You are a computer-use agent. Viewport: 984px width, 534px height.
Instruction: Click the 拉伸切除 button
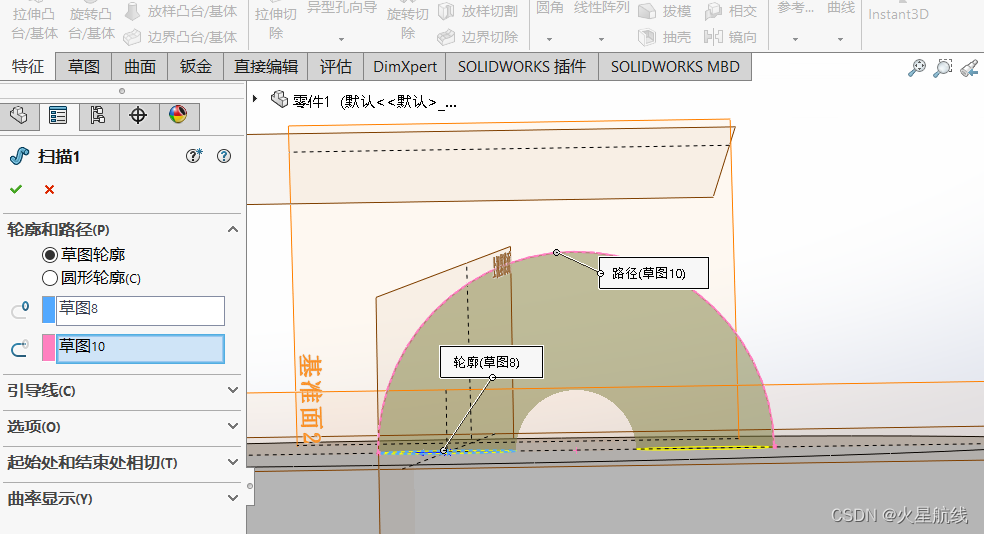276,23
